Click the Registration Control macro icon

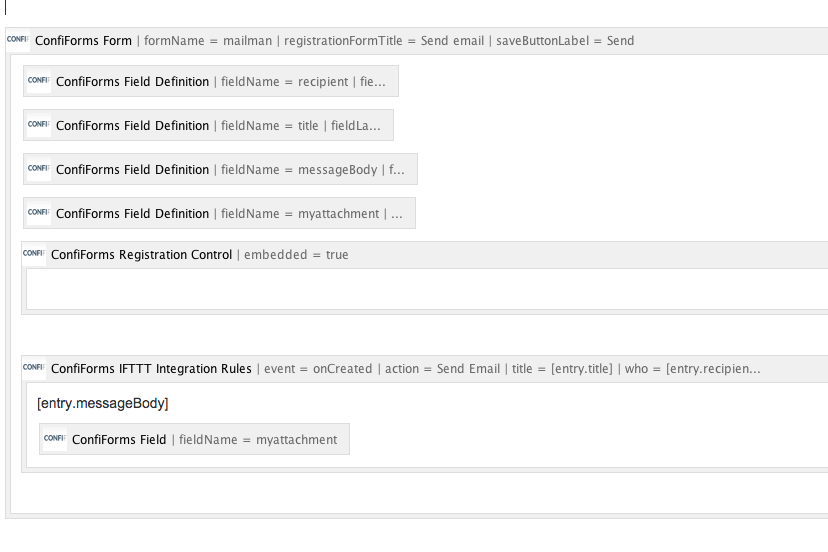click(x=33, y=254)
